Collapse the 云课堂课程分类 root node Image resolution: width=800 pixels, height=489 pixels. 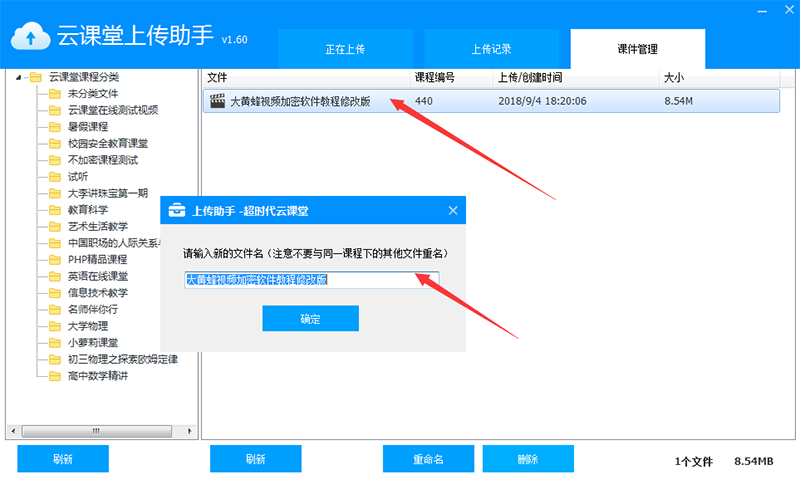[18, 78]
